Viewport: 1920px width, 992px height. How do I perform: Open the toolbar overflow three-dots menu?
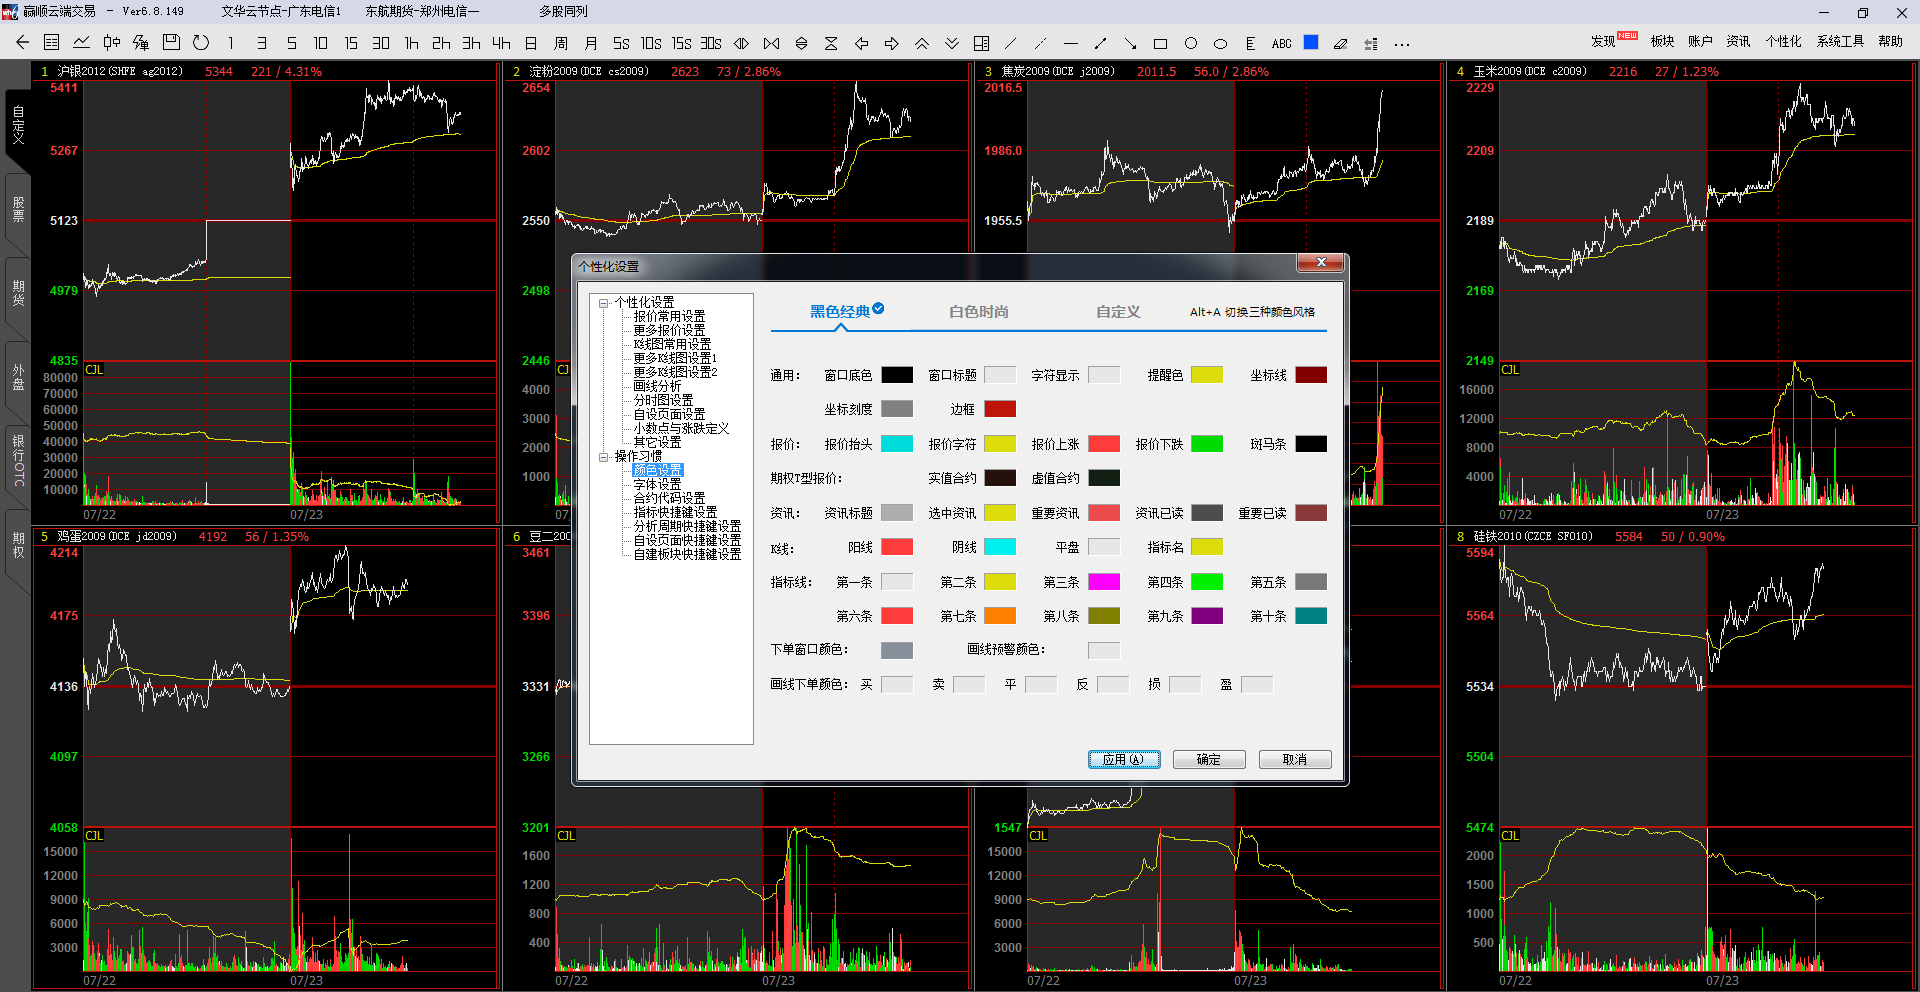tap(1402, 44)
